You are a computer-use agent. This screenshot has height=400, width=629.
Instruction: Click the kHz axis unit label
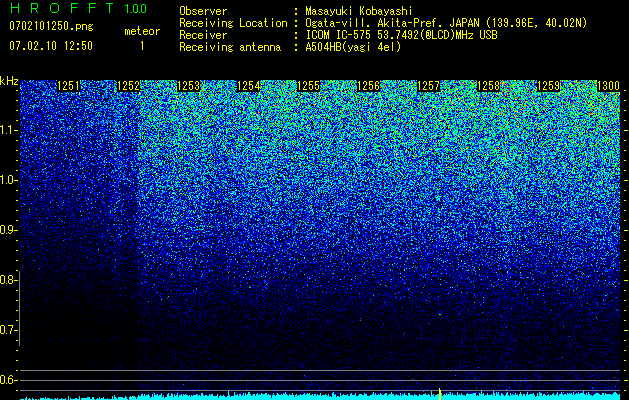click(9, 81)
